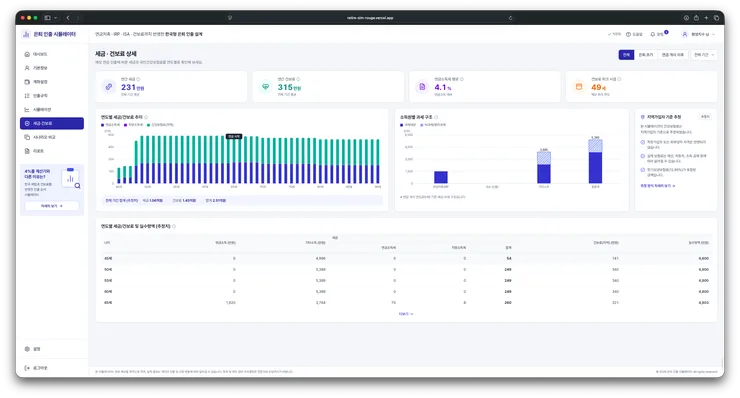The width and height of the screenshot is (740, 398).
Task: Click the info icon next to the yearly table title
Action: pos(174,226)
